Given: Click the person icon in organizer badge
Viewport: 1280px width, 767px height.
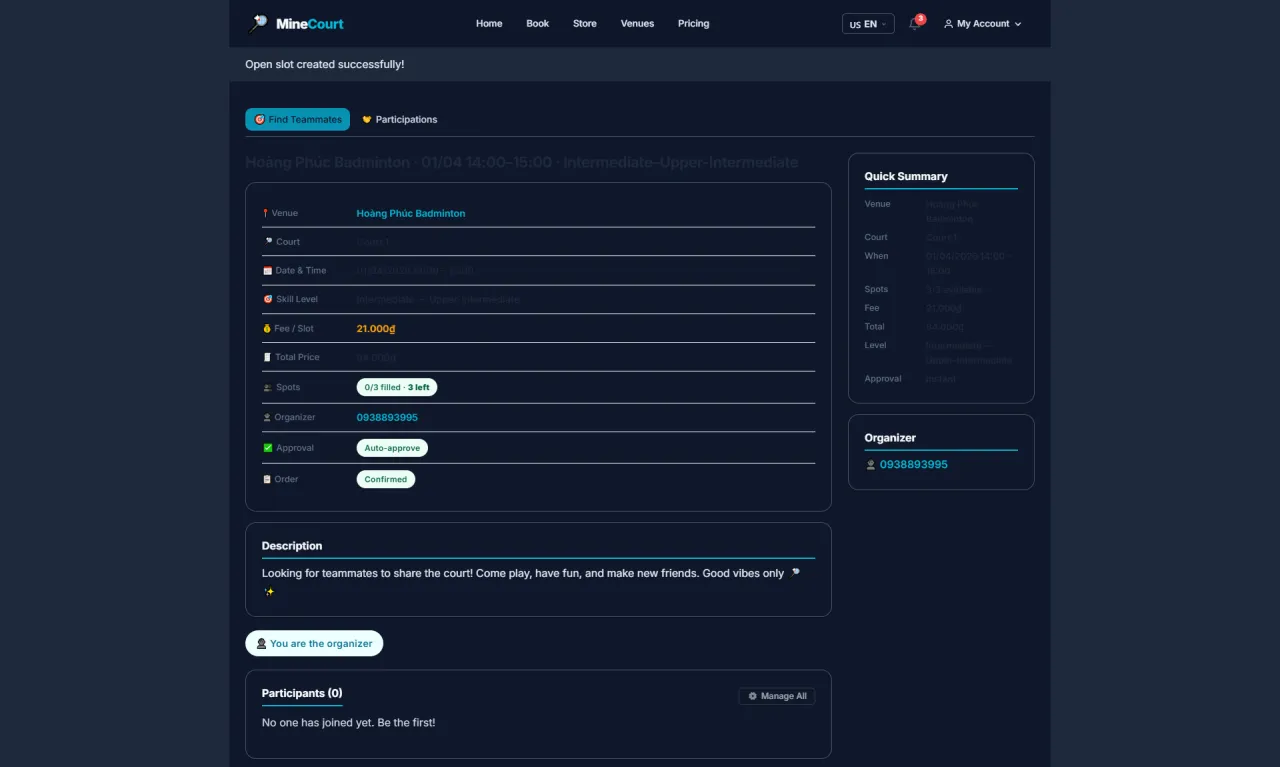Looking at the screenshot, I should [261, 644].
